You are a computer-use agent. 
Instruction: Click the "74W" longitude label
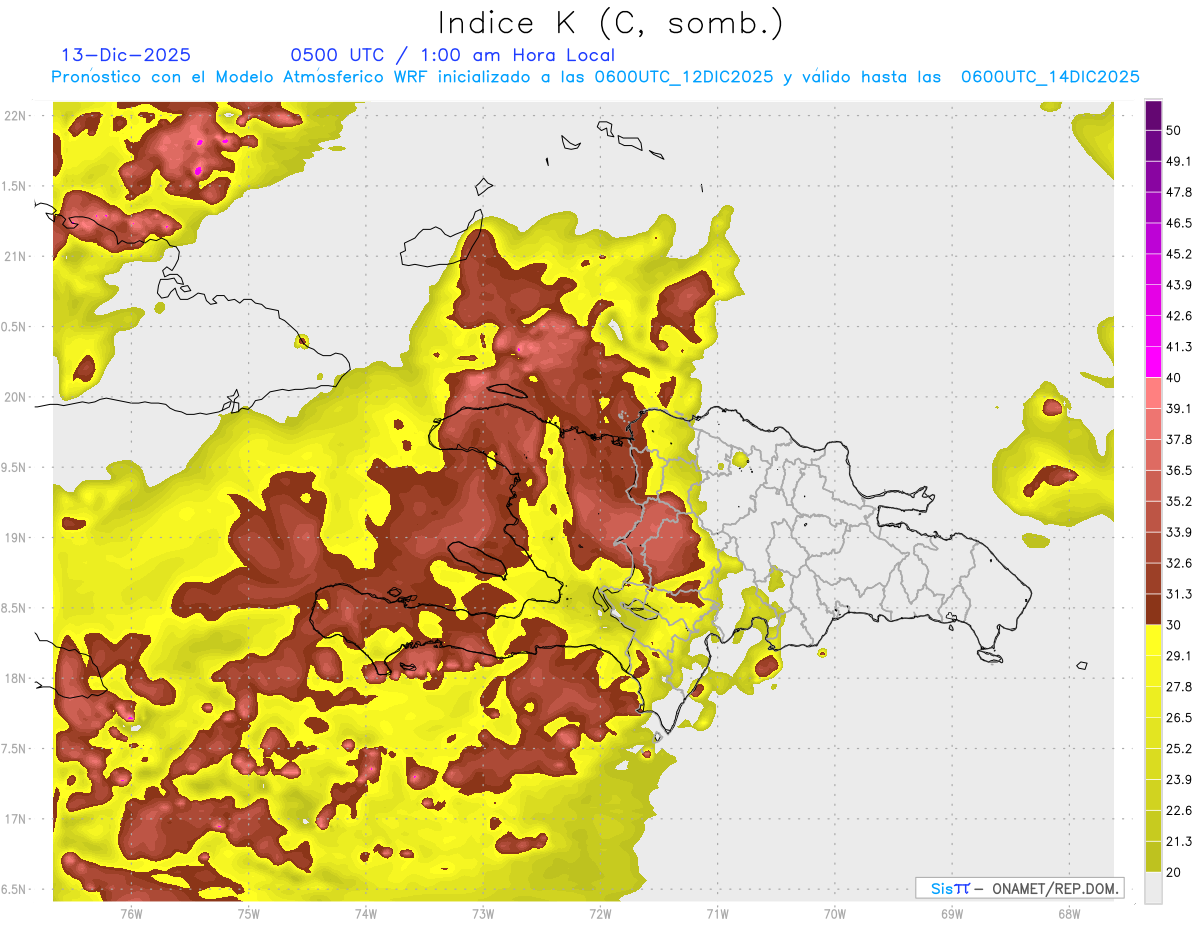click(x=365, y=912)
